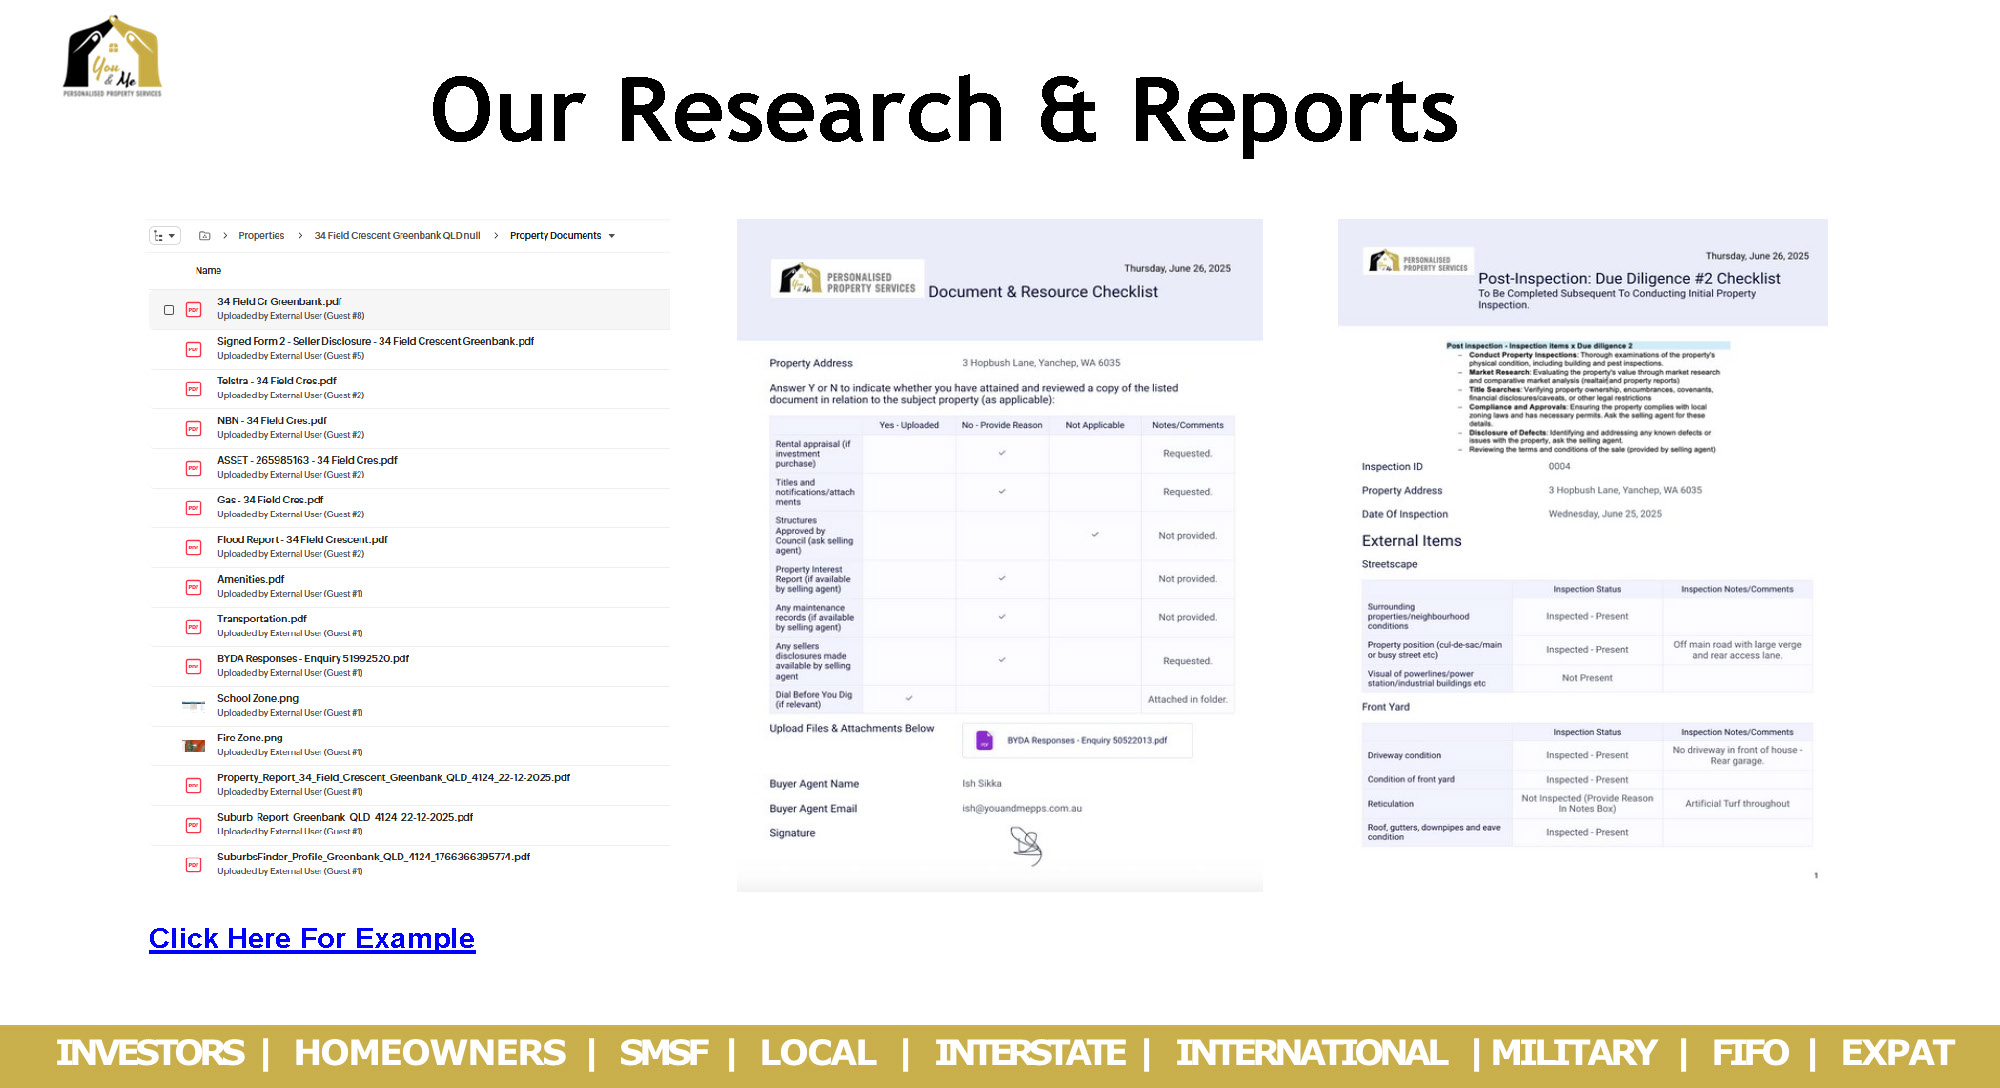Image resolution: width=2000 pixels, height=1088 pixels.
Task: Open Suburb_Report_Greenbank_QLD_4124 pdf name
Action: tap(345, 817)
